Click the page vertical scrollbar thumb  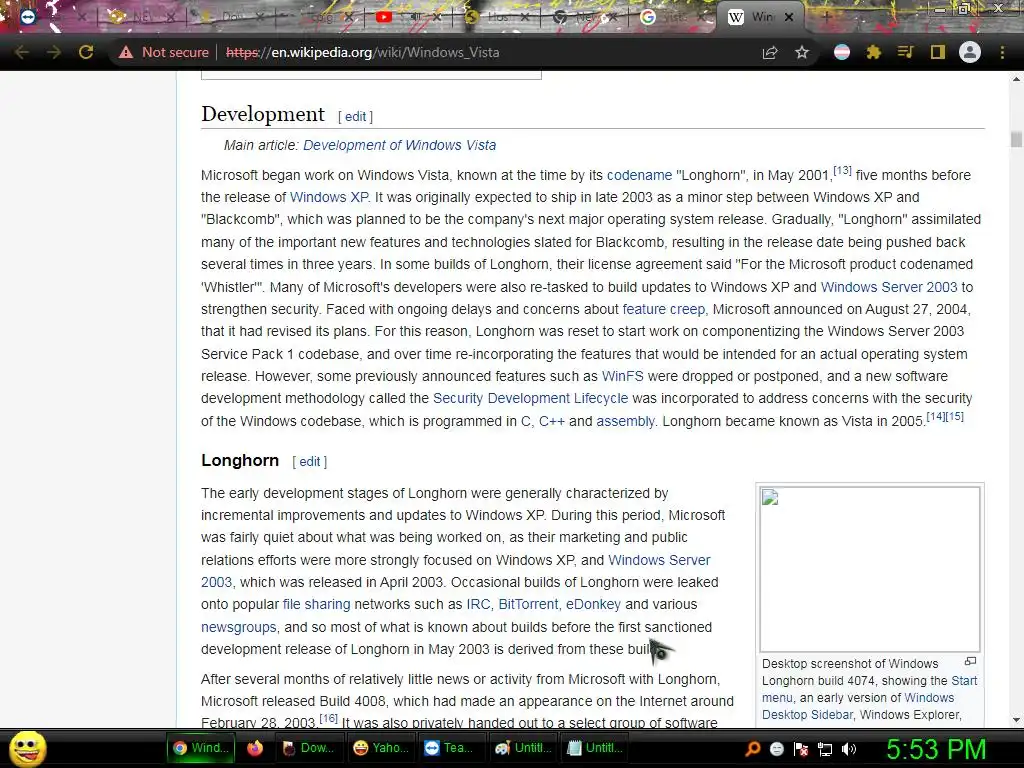[x=1016, y=140]
